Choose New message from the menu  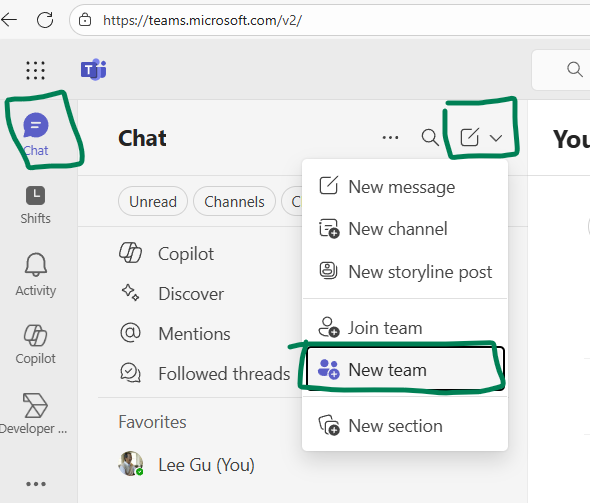point(405,187)
